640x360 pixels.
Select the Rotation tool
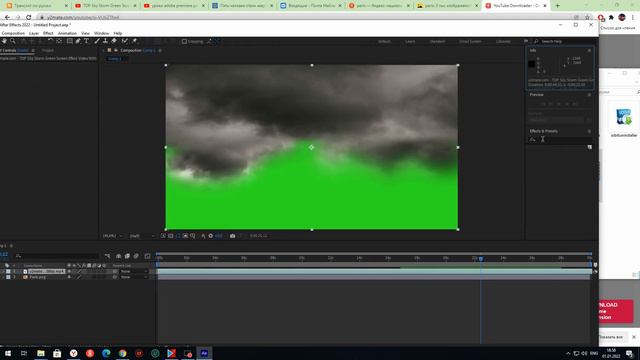pos(50,41)
